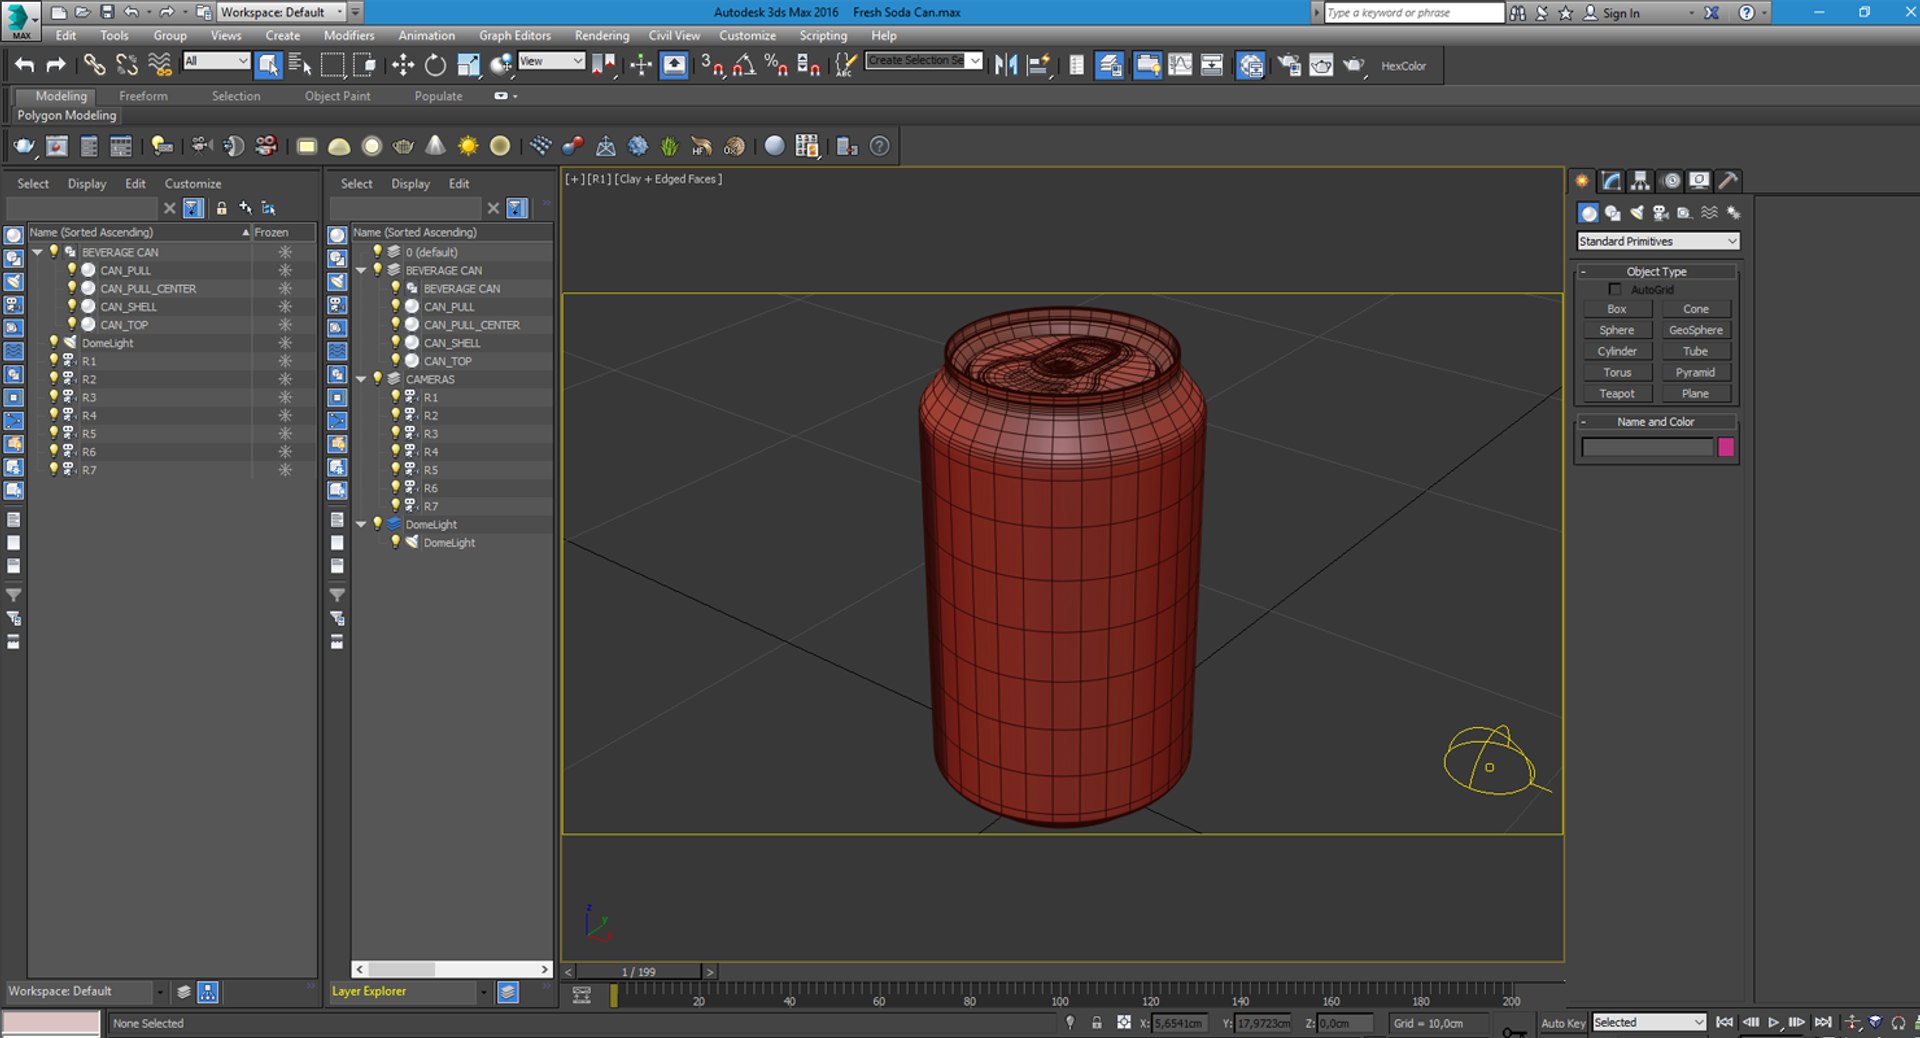
Task: Activate the Select Object arrow tool
Action: (268, 66)
